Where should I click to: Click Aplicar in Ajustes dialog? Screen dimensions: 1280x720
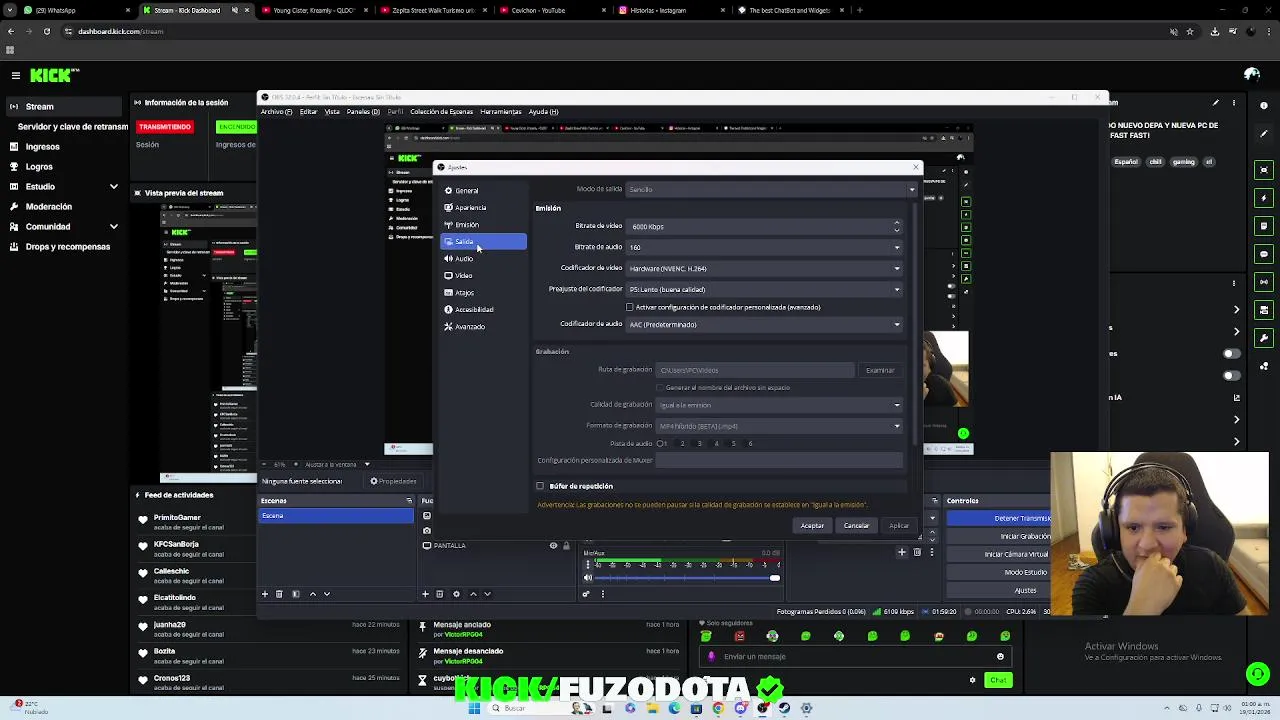(x=899, y=526)
